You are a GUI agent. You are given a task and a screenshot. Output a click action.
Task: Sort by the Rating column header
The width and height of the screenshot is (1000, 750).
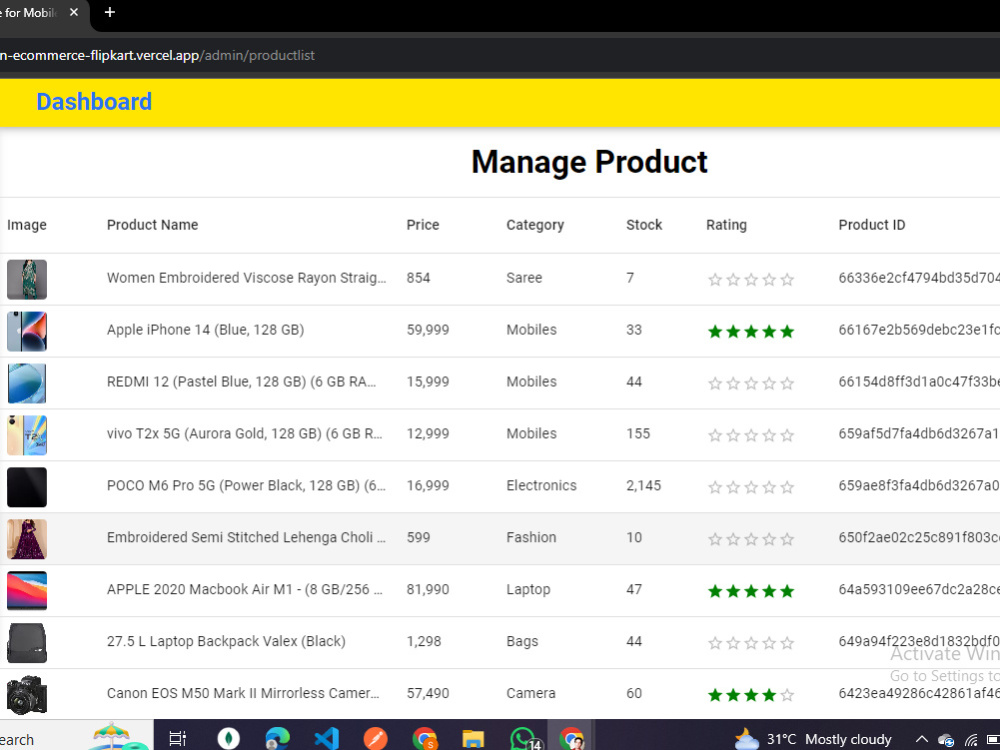726,225
